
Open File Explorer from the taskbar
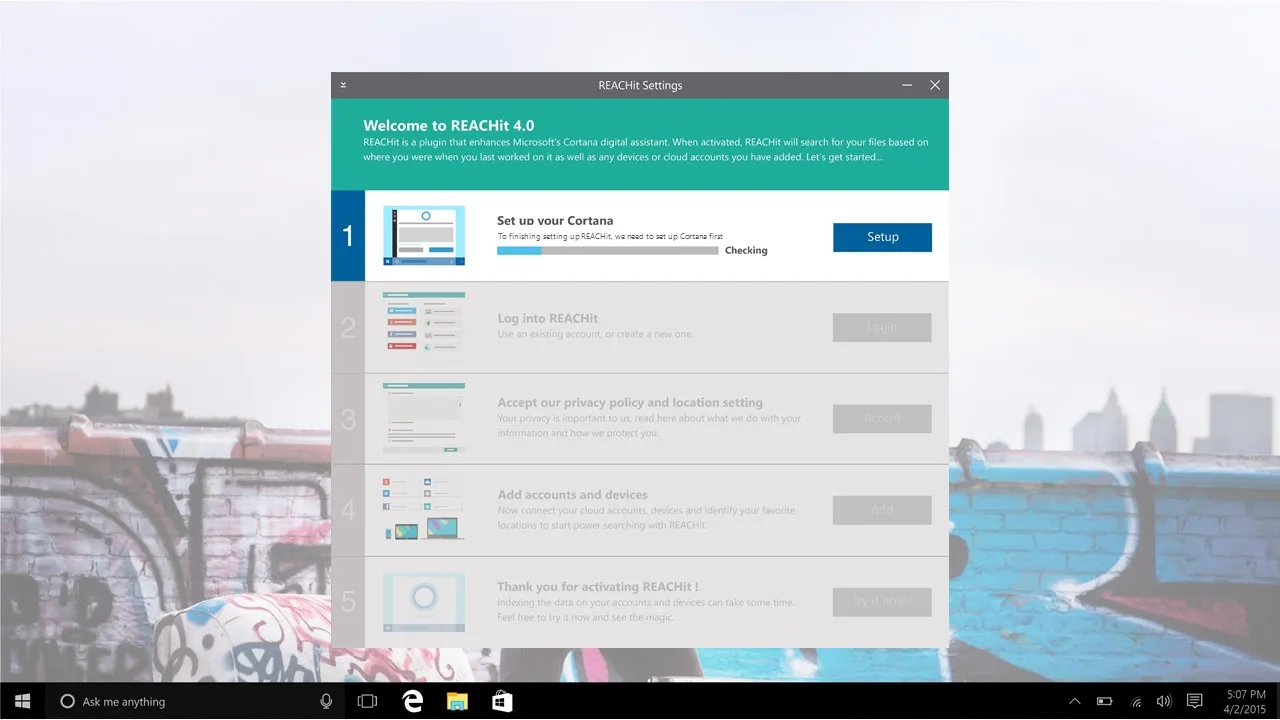[457, 701]
